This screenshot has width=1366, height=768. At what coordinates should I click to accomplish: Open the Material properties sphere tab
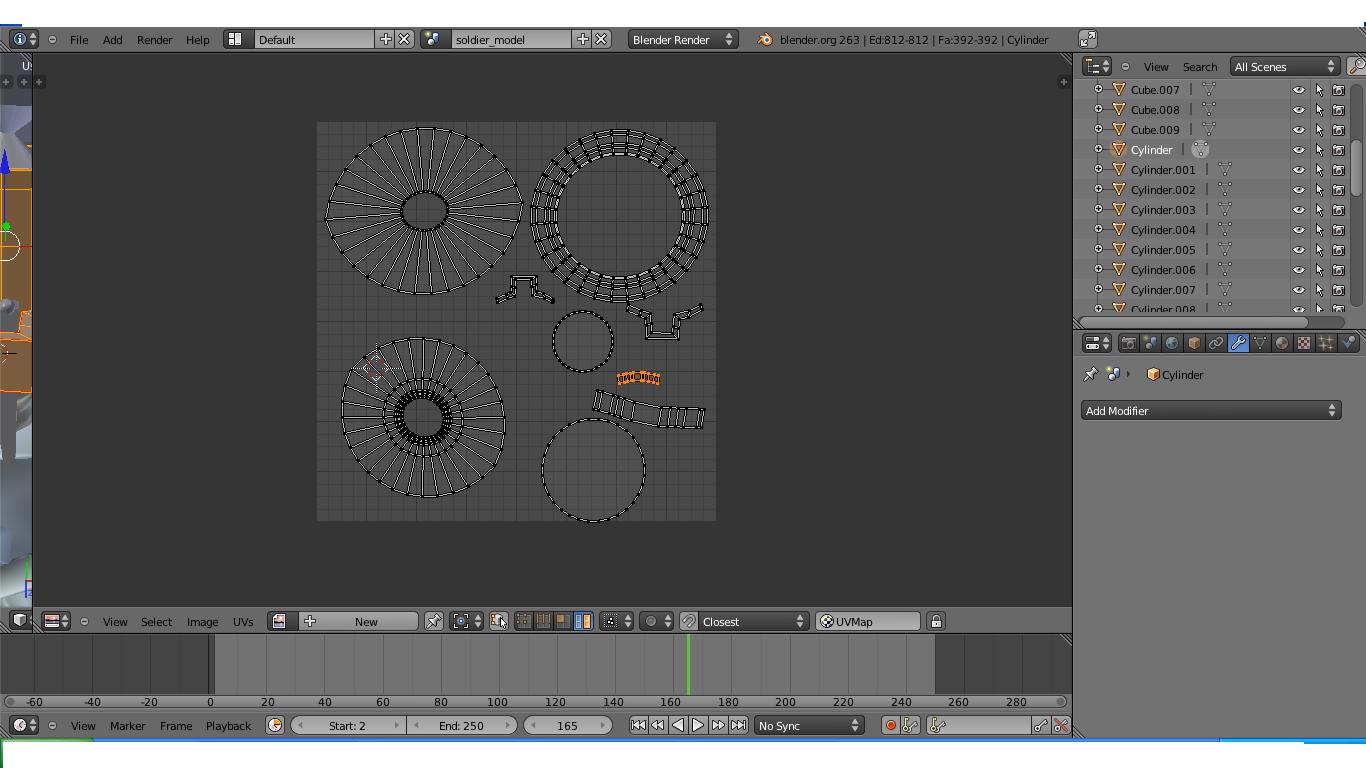1282,343
